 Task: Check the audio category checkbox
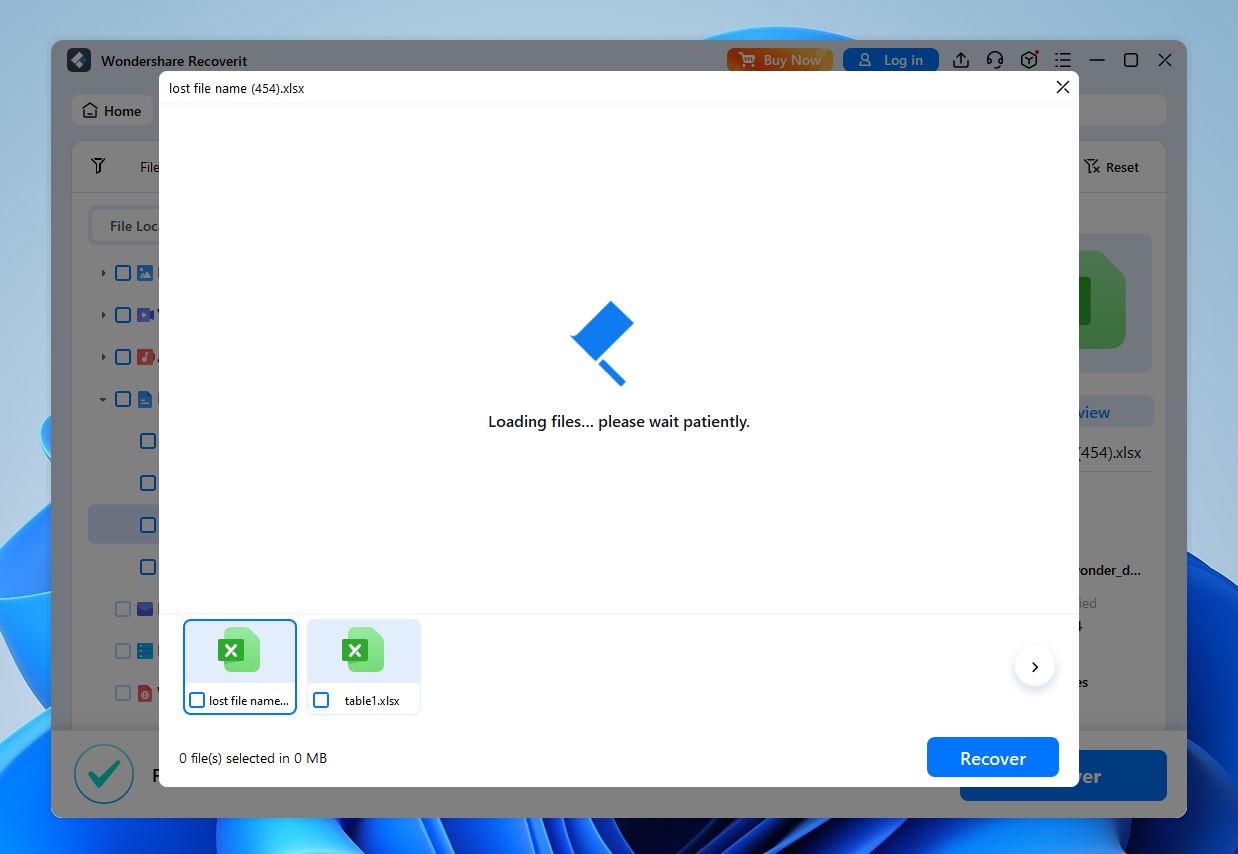(123, 357)
